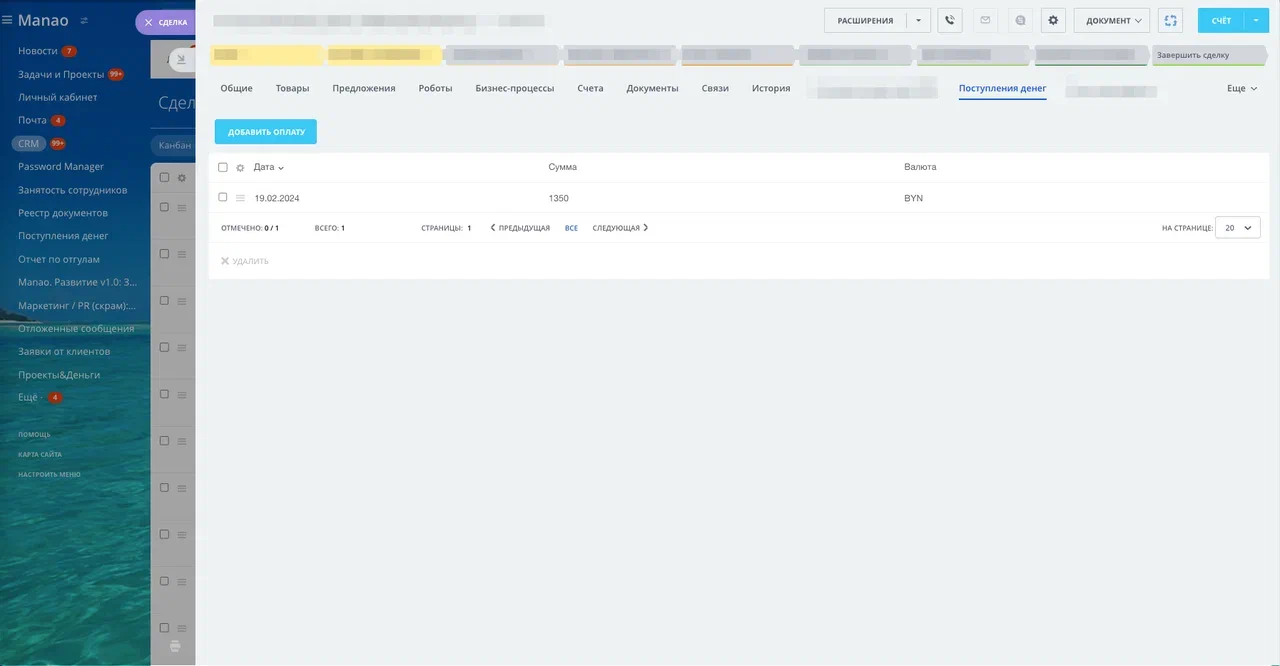This screenshot has width=1280, height=666.
Task: Expand the Документ dropdown
Action: [1112, 20]
